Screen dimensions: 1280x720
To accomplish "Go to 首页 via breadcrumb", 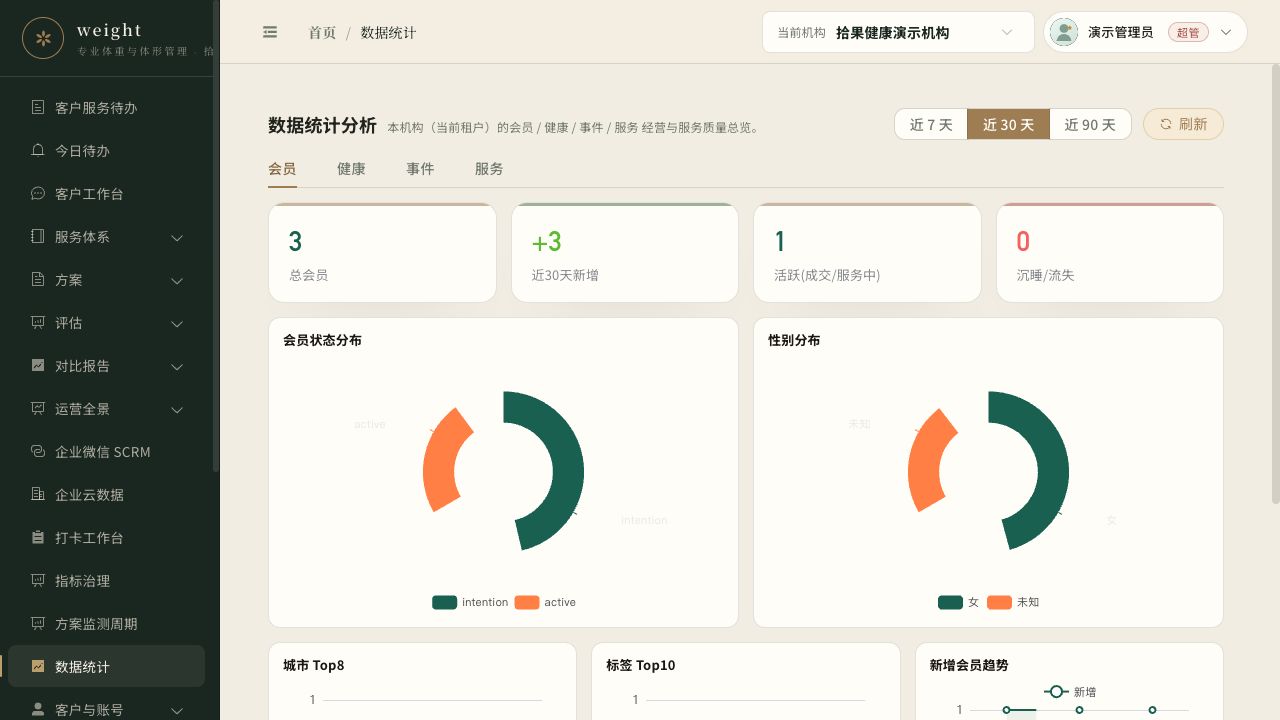I will (x=322, y=32).
